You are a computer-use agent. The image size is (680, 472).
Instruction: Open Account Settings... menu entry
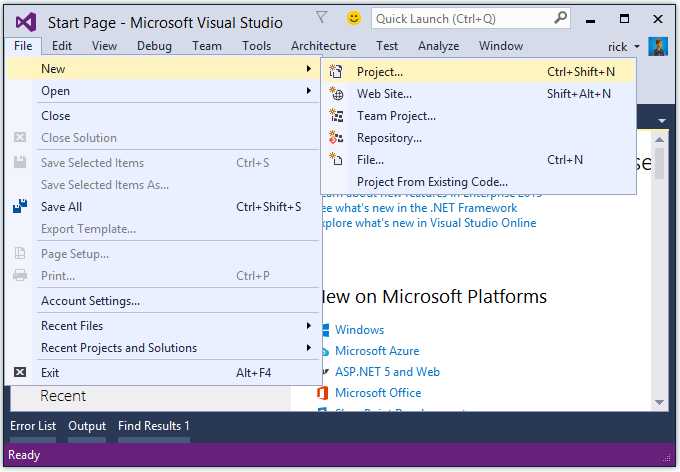point(164,301)
